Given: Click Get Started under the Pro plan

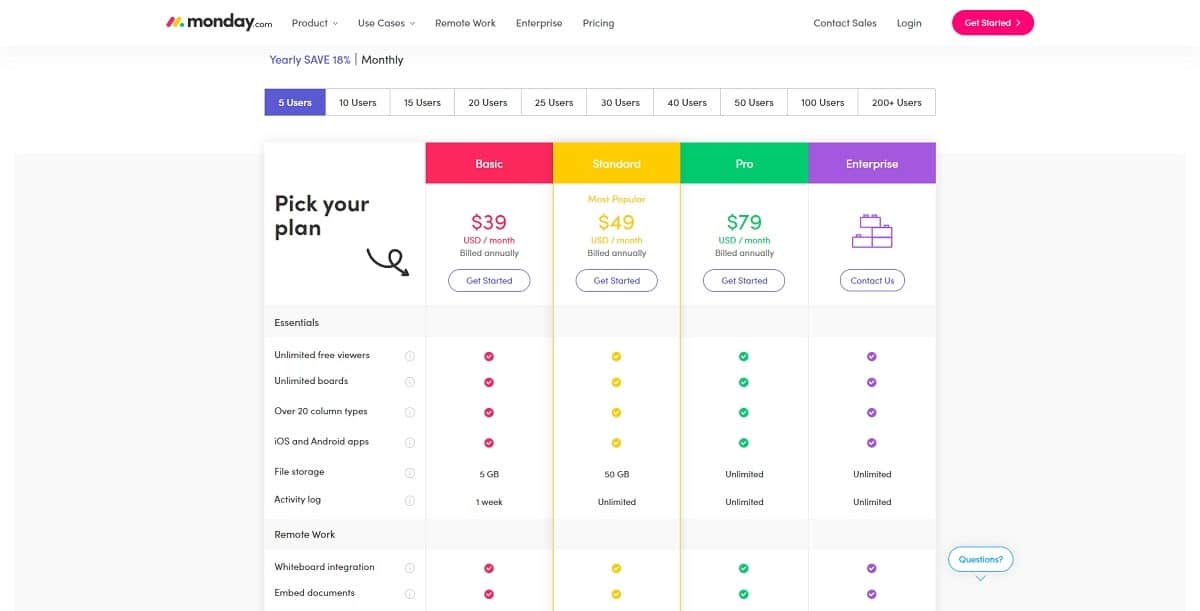Looking at the screenshot, I should [x=744, y=281].
